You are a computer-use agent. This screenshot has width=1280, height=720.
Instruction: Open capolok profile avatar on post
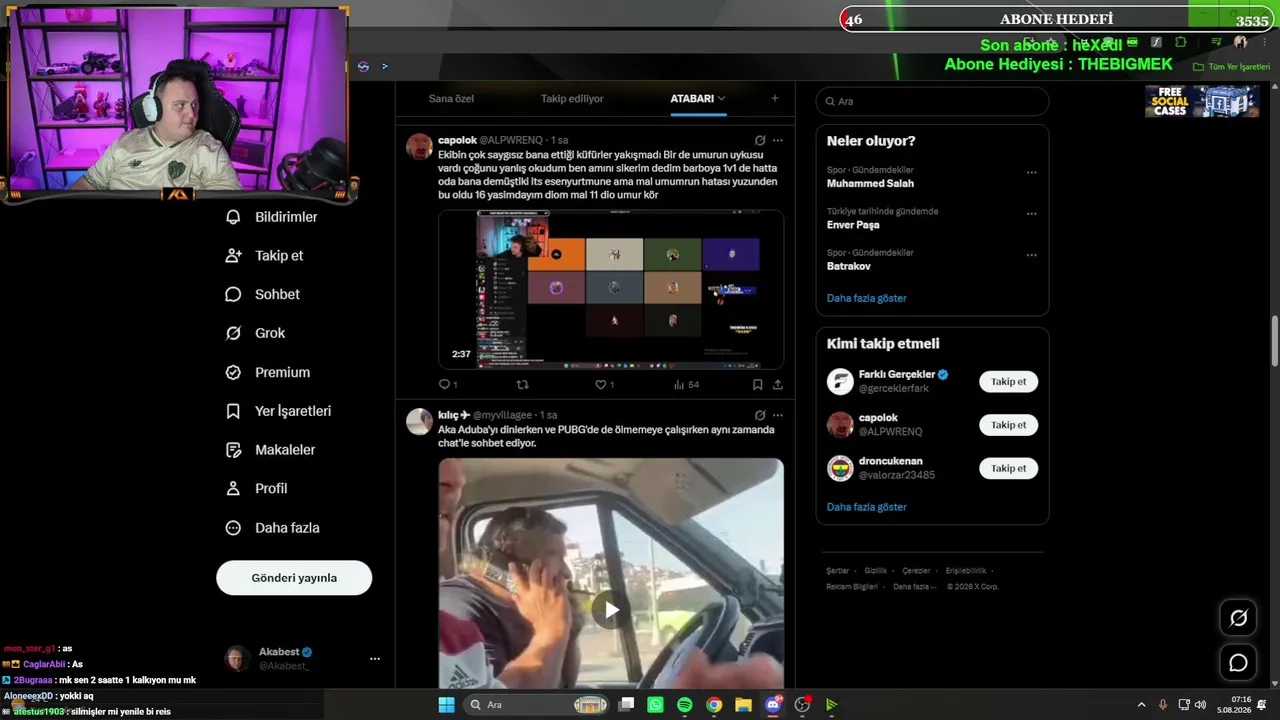click(x=419, y=147)
